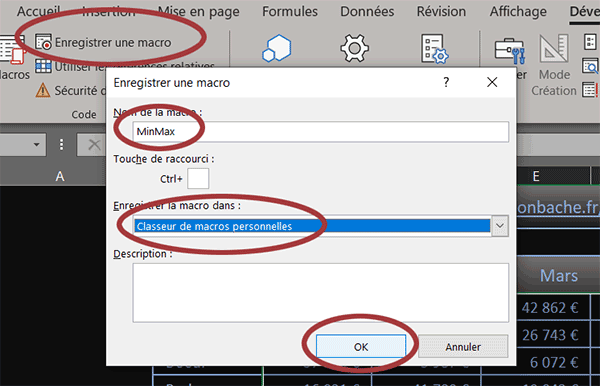Open the Compléments hexagon icon
Screen dimensions: 600x386
[x=277, y=48]
